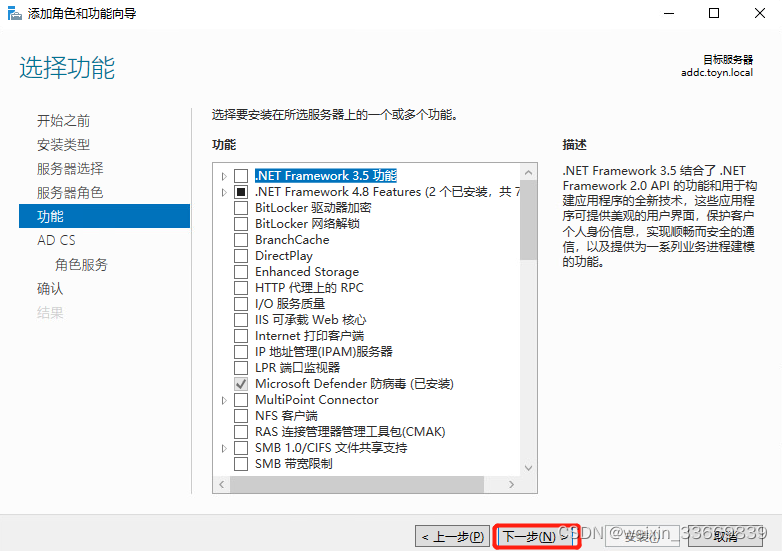Select the NFS 客户端 checkbox
The width and height of the screenshot is (782, 551).
tap(241, 415)
